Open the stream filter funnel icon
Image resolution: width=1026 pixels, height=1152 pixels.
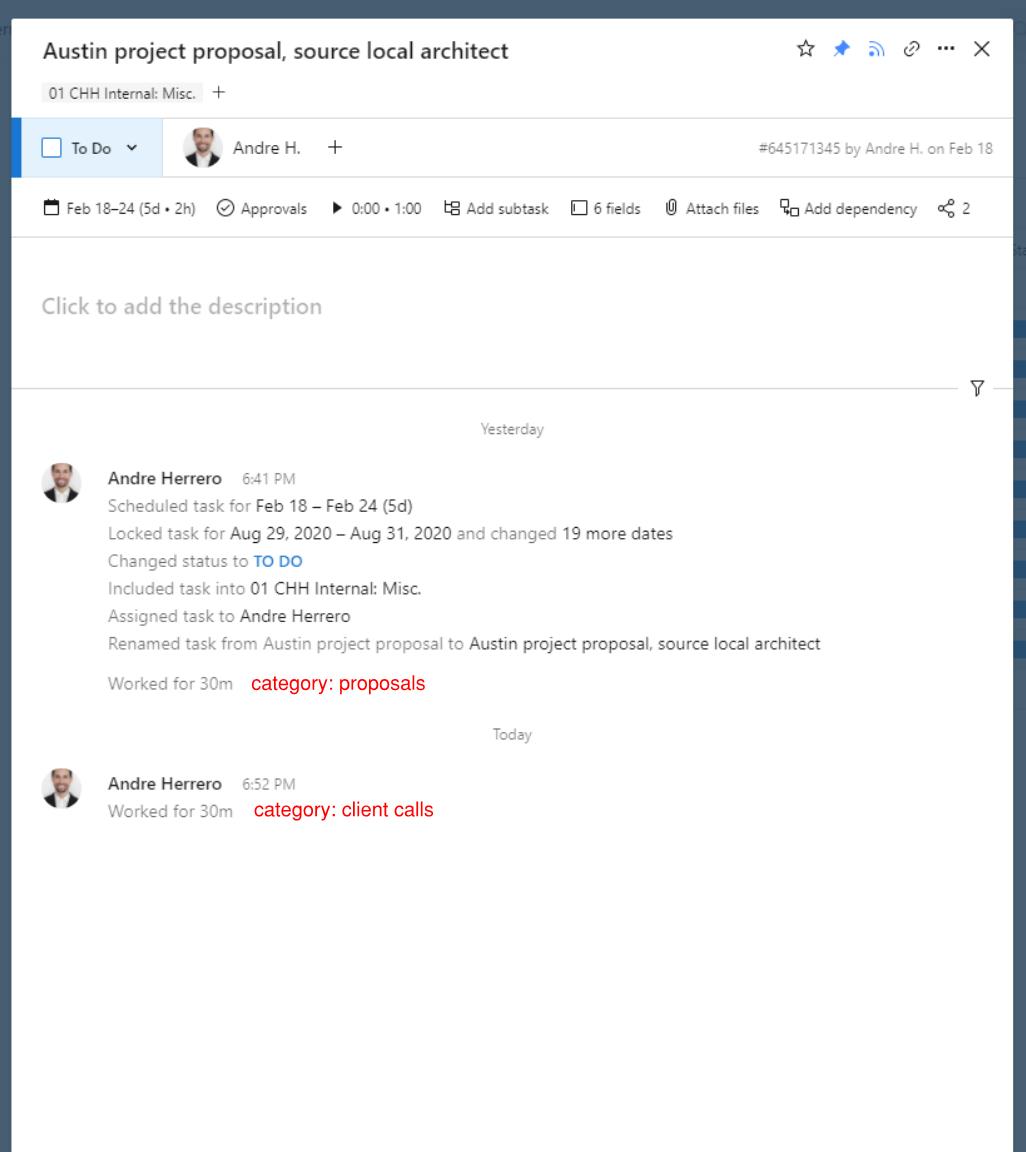point(977,388)
